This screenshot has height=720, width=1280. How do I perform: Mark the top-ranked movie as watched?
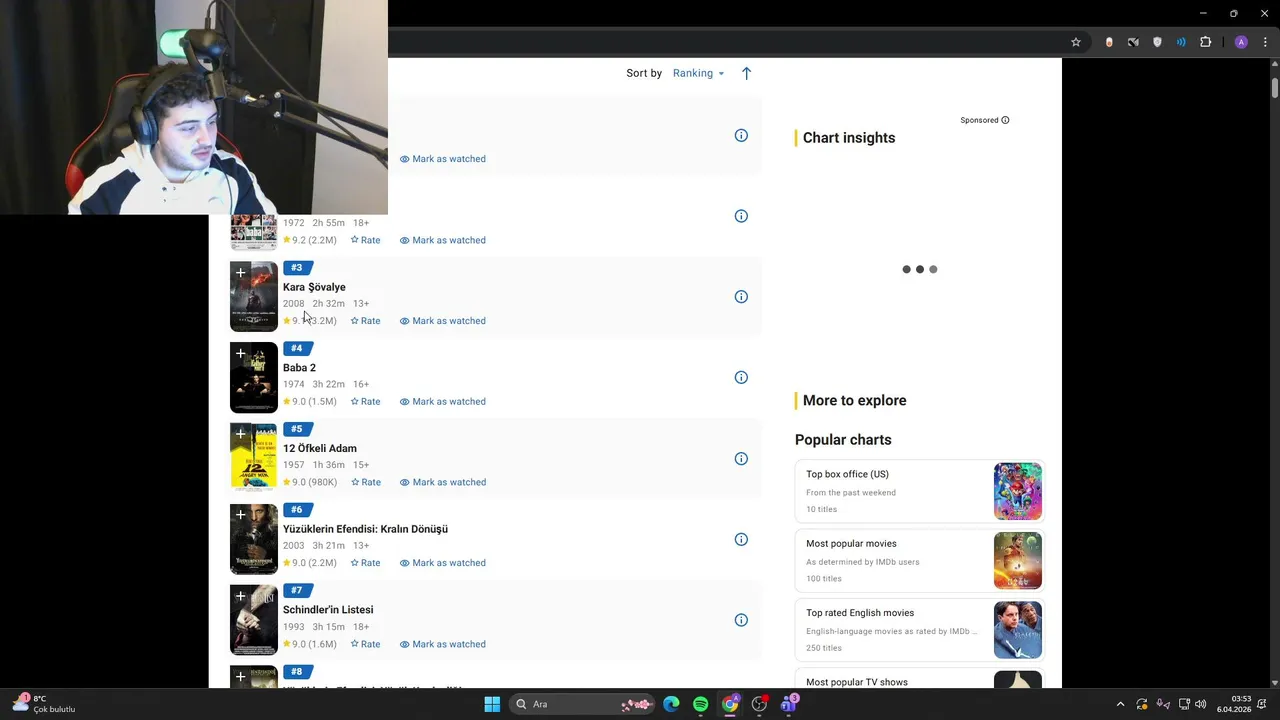point(443,159)
